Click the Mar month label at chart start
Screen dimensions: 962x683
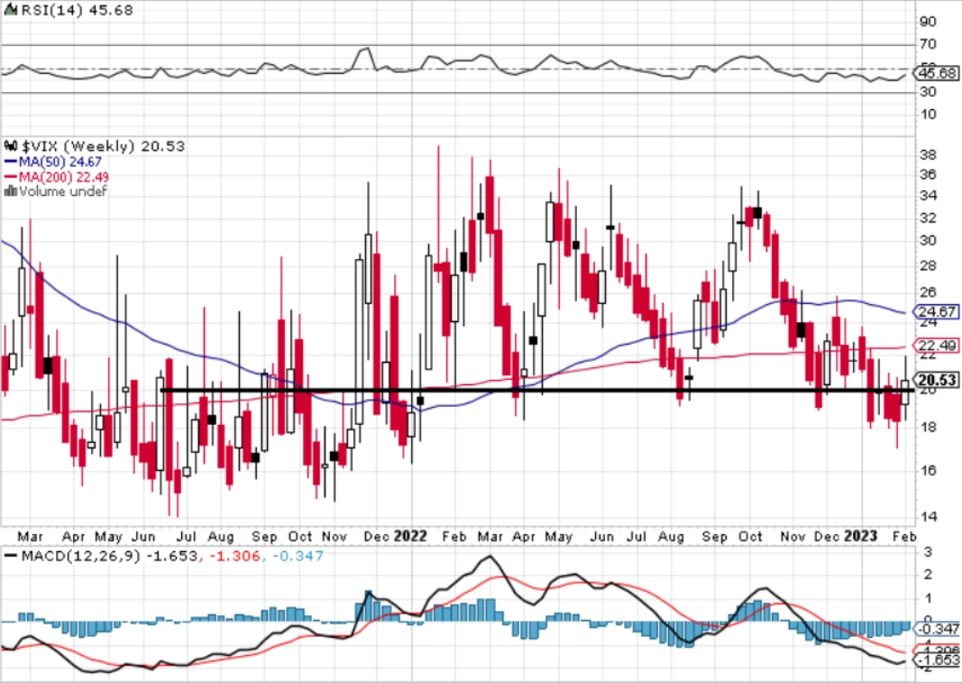click(x=30, y=536)
